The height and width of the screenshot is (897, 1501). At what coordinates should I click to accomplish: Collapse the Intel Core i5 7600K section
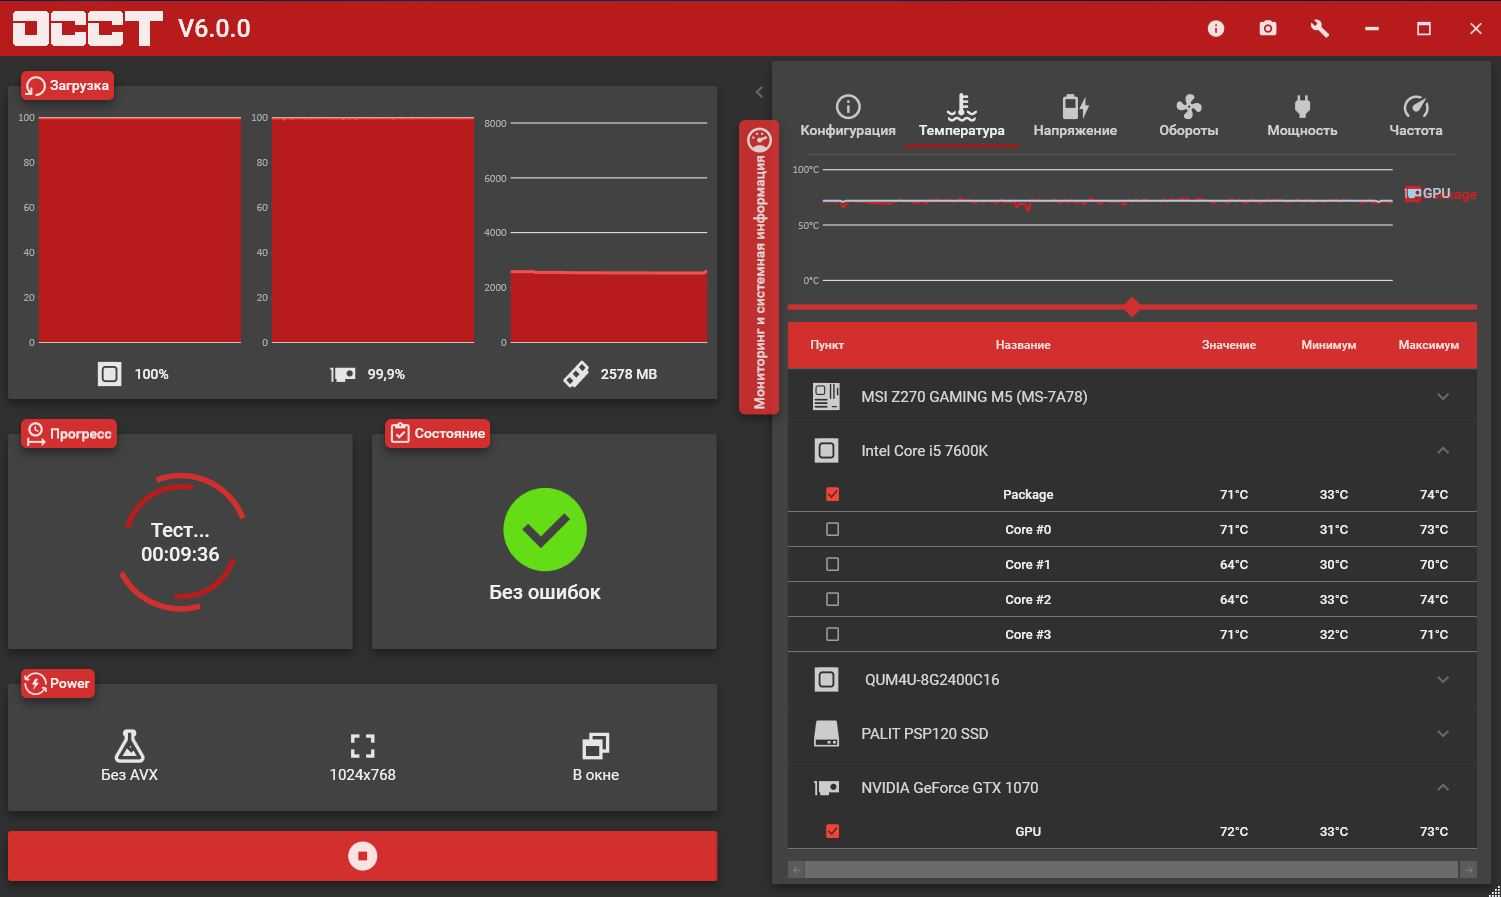pos(1442,451)
